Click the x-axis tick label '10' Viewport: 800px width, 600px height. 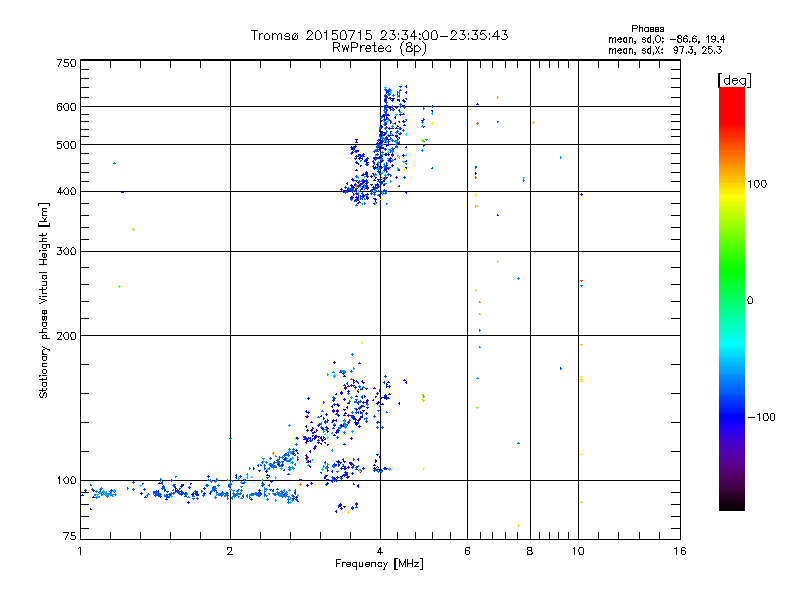pyautogui.click(x=578, y=551)
